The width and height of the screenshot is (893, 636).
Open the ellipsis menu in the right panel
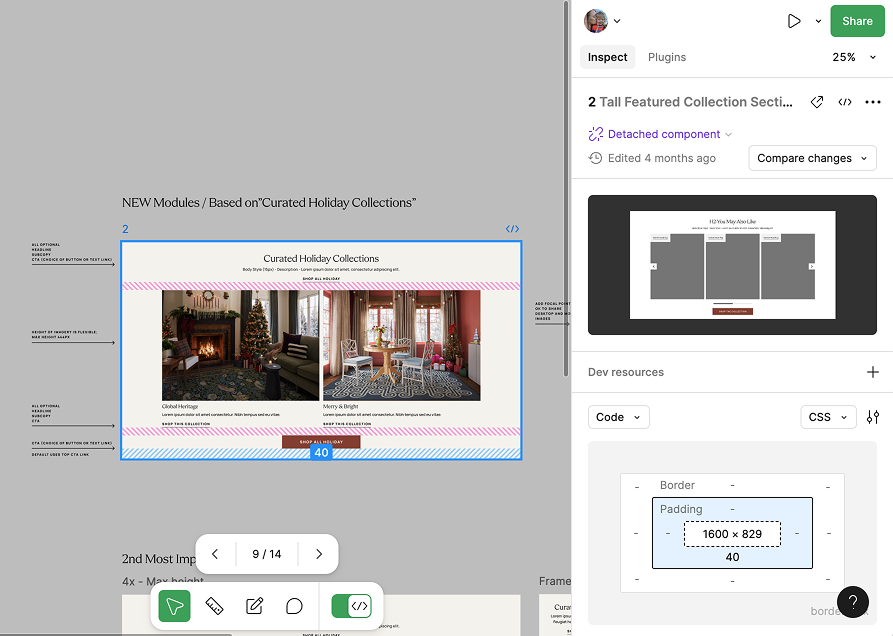tap(873, 101)
